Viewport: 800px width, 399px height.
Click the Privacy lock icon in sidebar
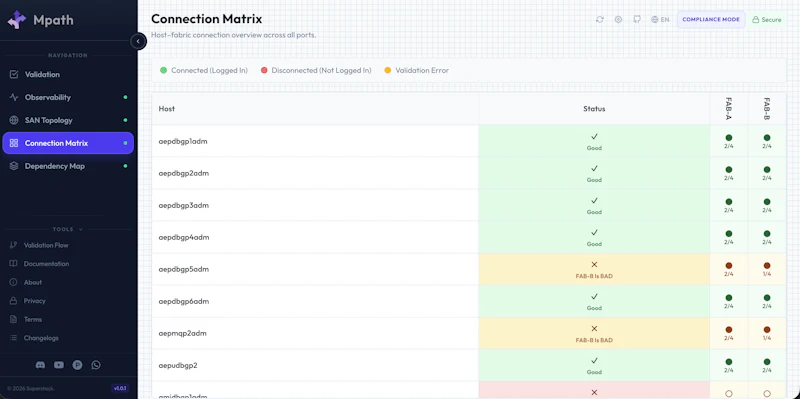14,301
